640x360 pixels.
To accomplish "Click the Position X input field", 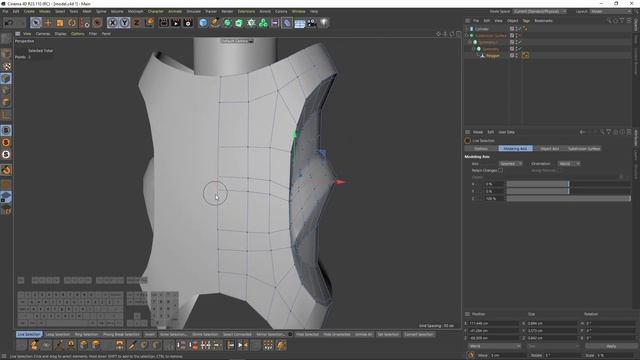I will click(494, 323).
